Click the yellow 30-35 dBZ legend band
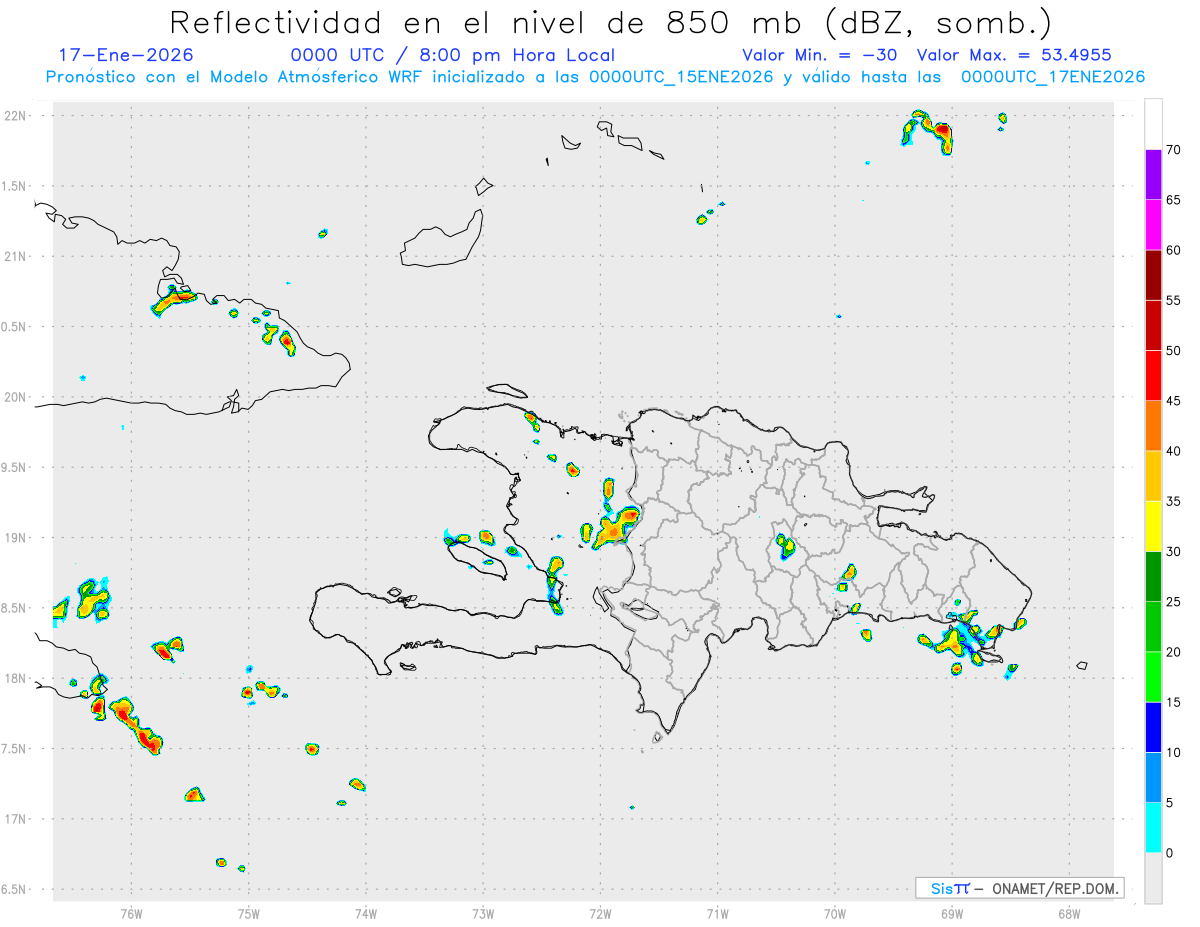The height and width of the screenshot is (927, 1200). (1153, 526)
